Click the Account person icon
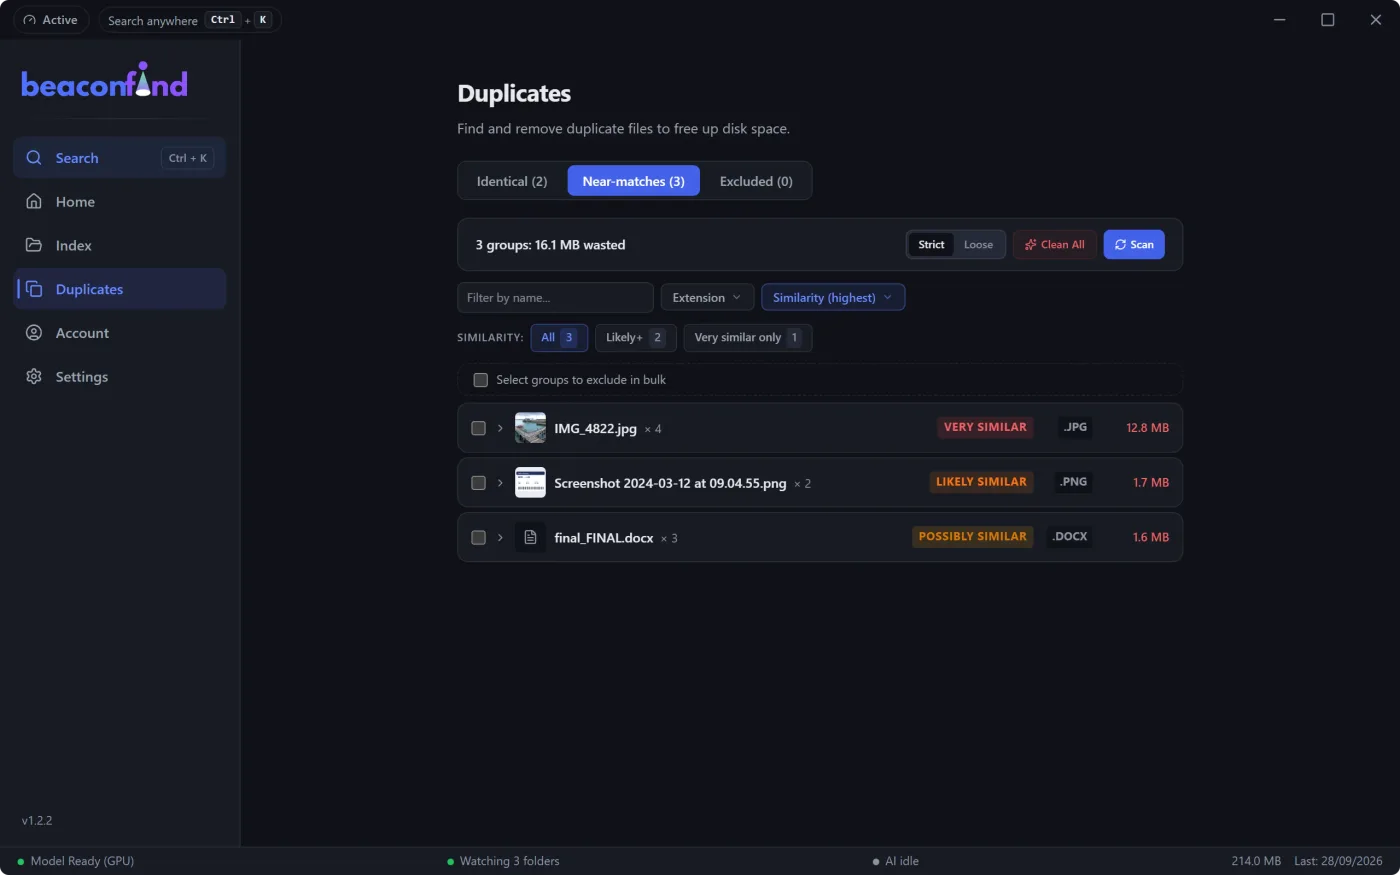 34,333
